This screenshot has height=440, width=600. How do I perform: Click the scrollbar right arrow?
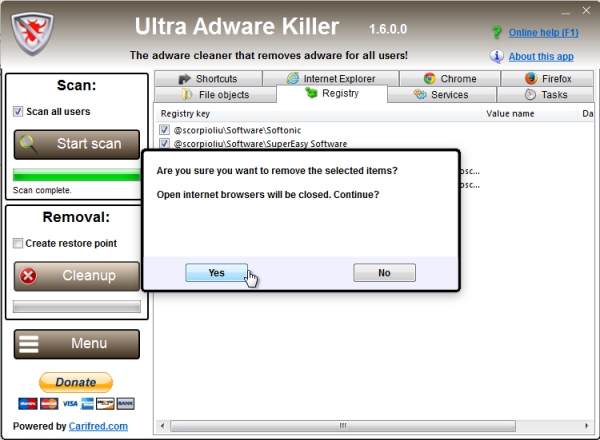coord(587,426)
